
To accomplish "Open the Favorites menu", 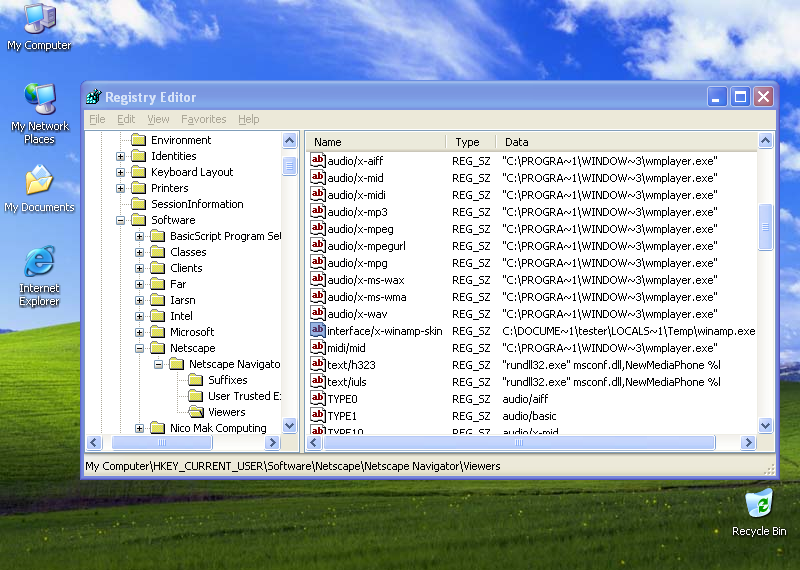I will (204, 119).
